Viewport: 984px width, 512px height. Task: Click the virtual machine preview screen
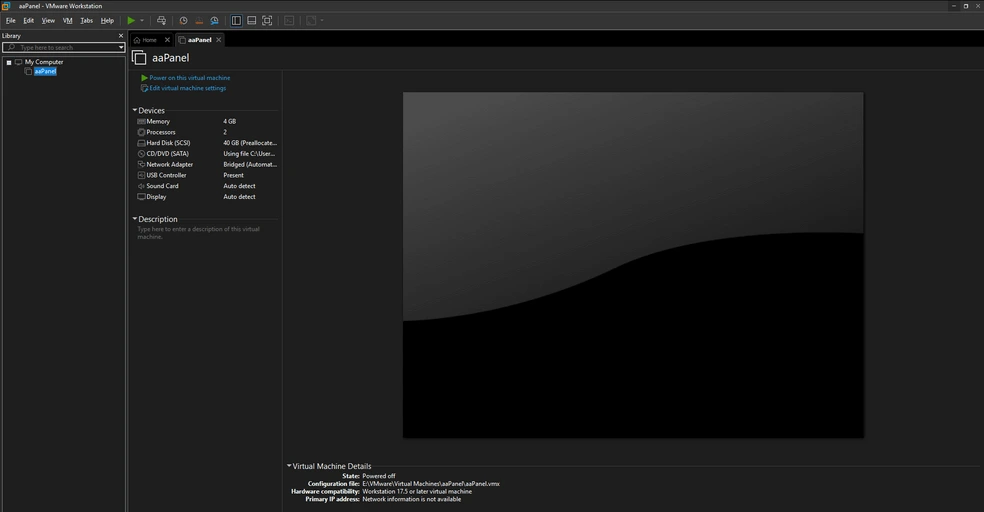click(633, 265)
